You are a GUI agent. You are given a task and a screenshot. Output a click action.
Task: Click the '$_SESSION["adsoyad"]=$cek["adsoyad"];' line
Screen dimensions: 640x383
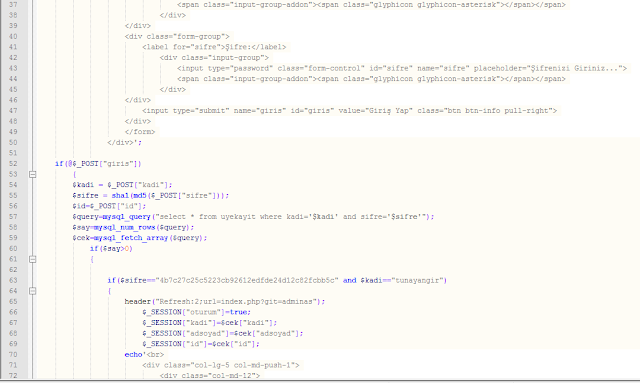223,334
